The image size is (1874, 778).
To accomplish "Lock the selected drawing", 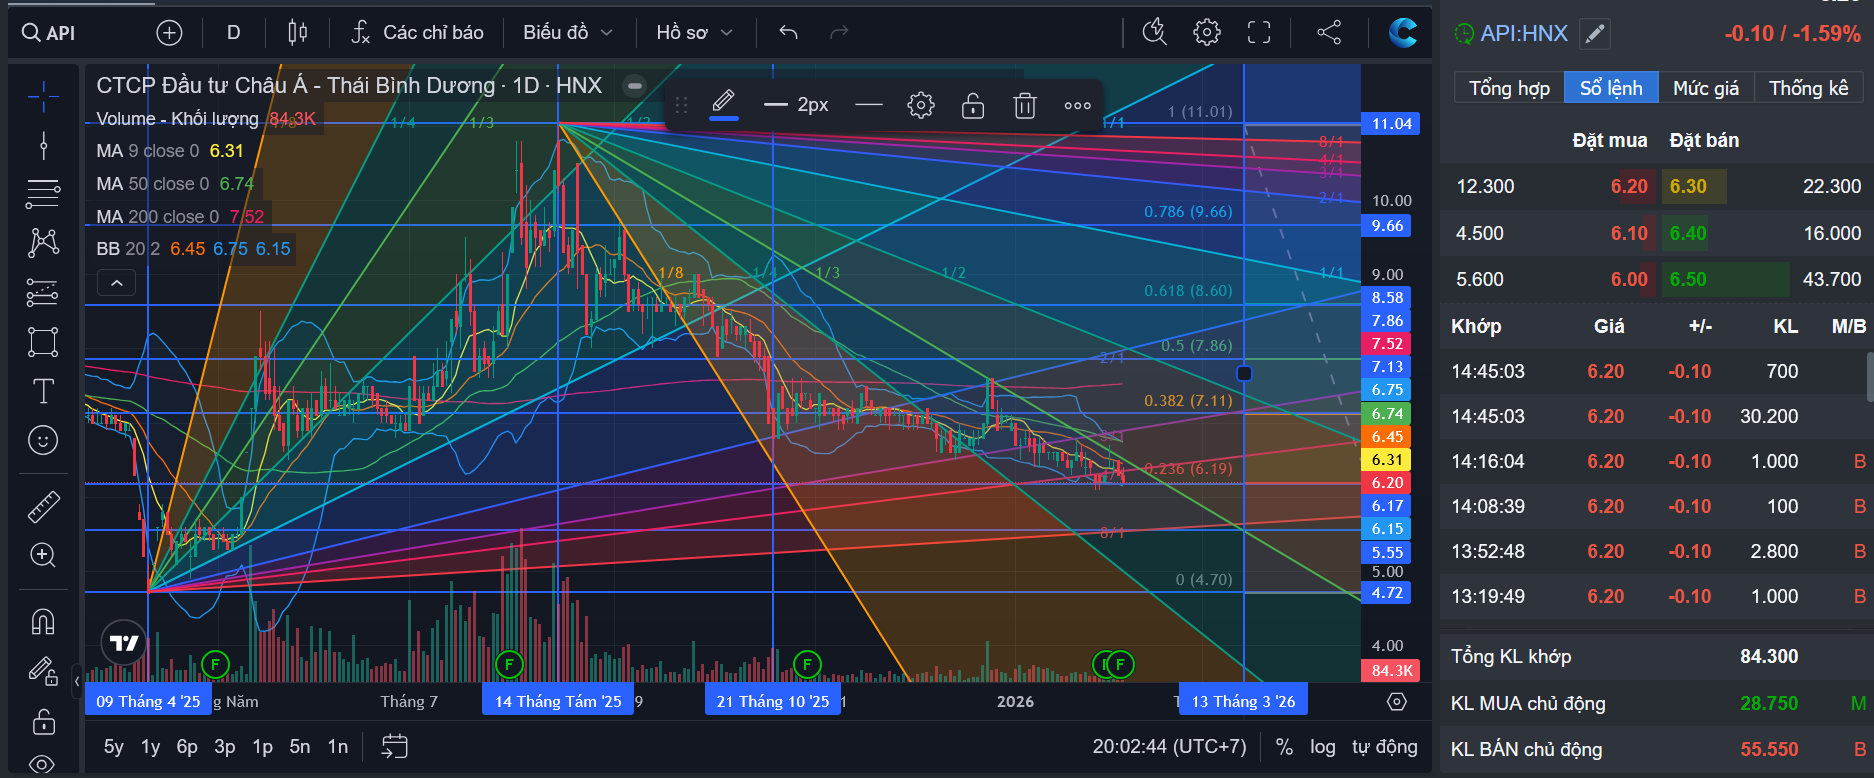I will pyautogui.click(x=973, y=105).
